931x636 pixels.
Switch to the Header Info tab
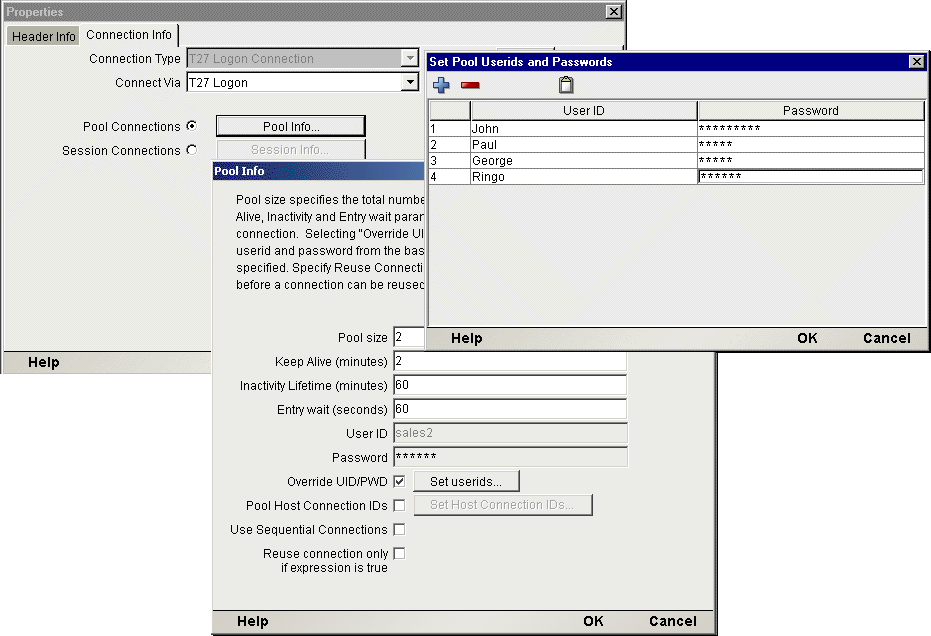tap(42, 35)
